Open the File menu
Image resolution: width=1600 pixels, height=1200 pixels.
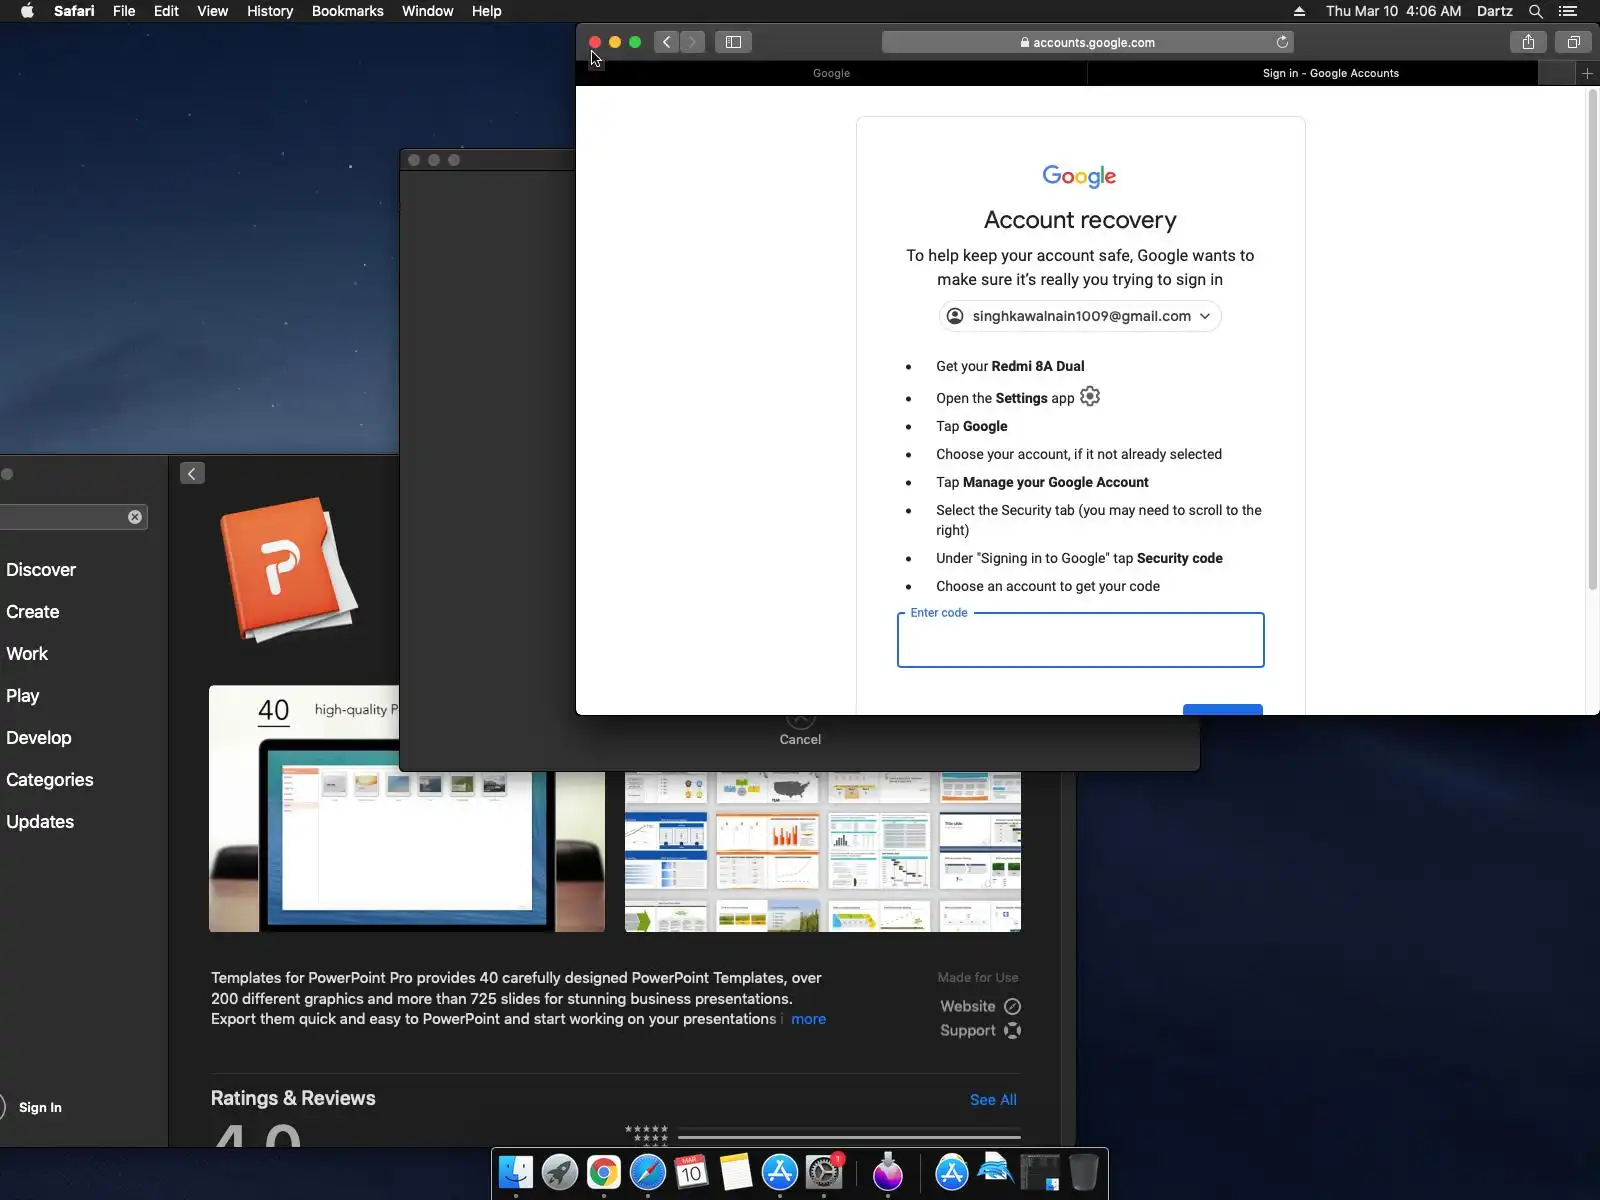point(124,11)
